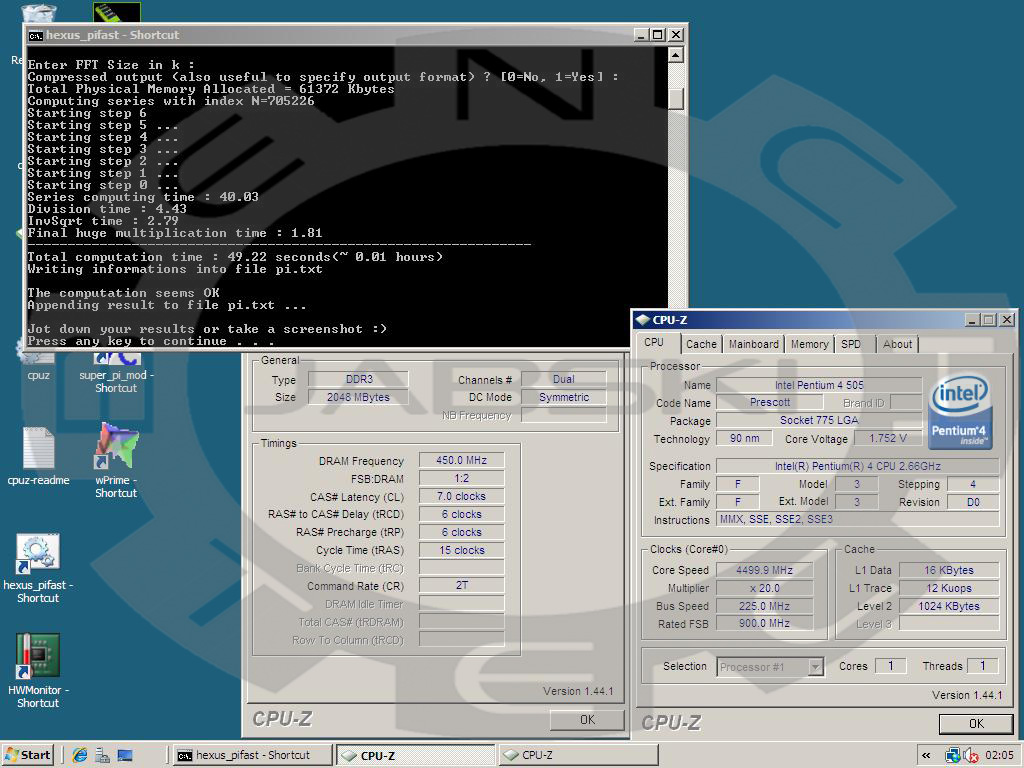Switch to the About tab
Screen dimensions: 1024x768
[x=897, y=344]
